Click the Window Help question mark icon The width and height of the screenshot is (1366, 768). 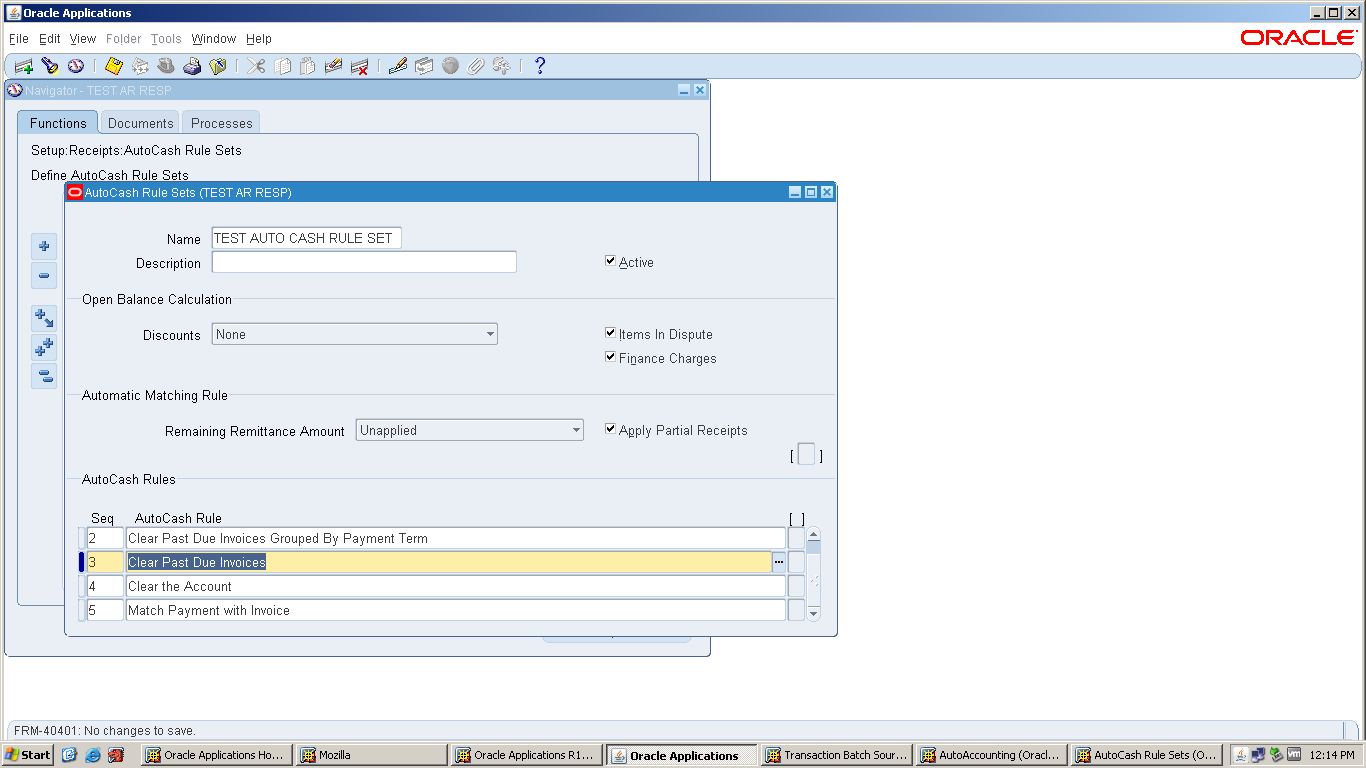pyautogui.click(x=540, y=66)
